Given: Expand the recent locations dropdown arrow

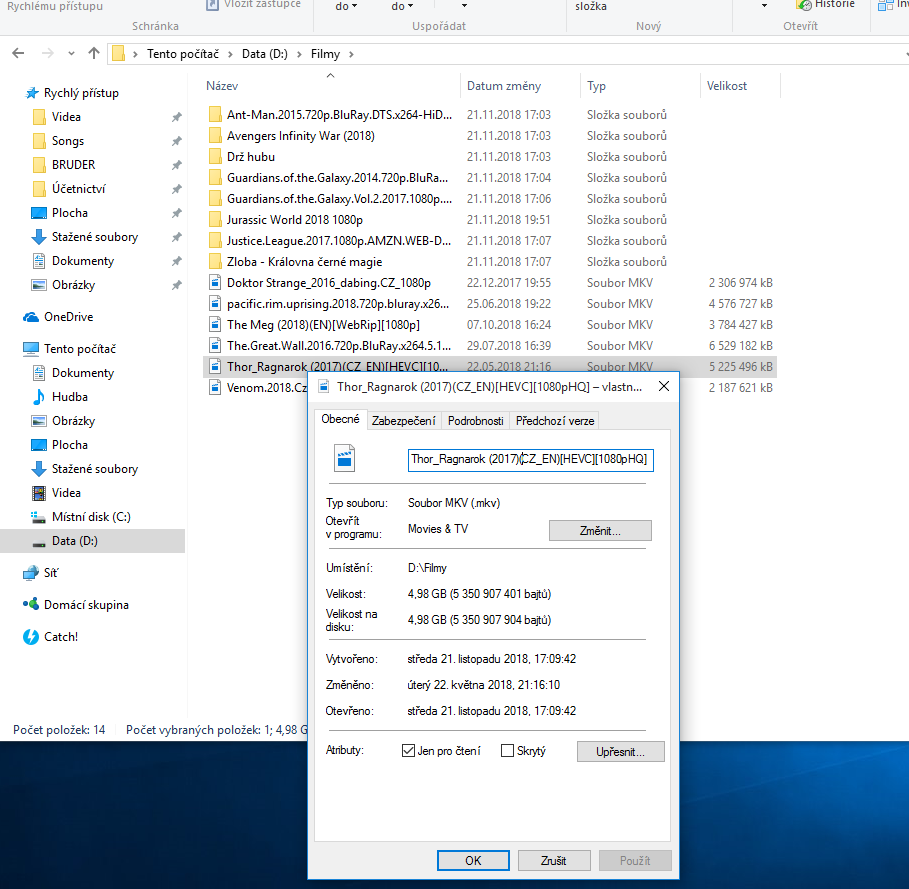Looking at the screenshot, I should click(x=72, y=54).
